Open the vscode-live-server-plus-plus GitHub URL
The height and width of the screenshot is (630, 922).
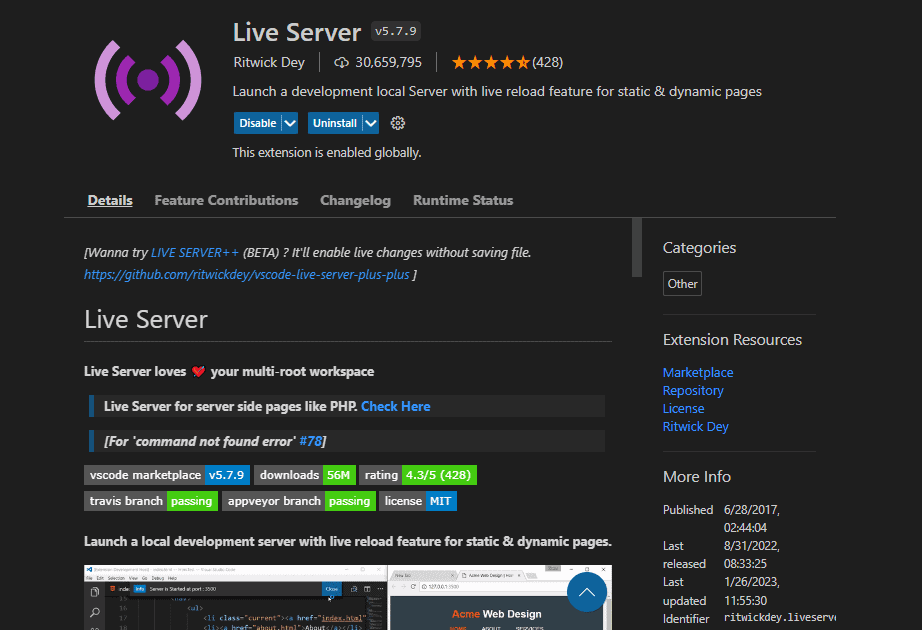[246, 275]
